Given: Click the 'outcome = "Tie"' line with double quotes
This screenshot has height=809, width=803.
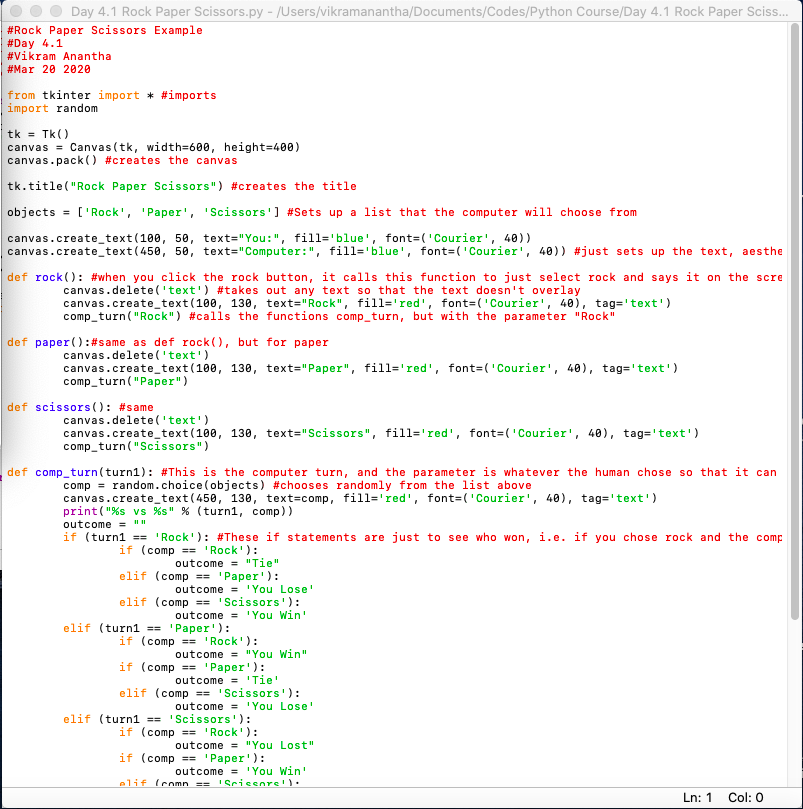Looking at the screenshot, I should pyautogui.click(x=227, y=563).
